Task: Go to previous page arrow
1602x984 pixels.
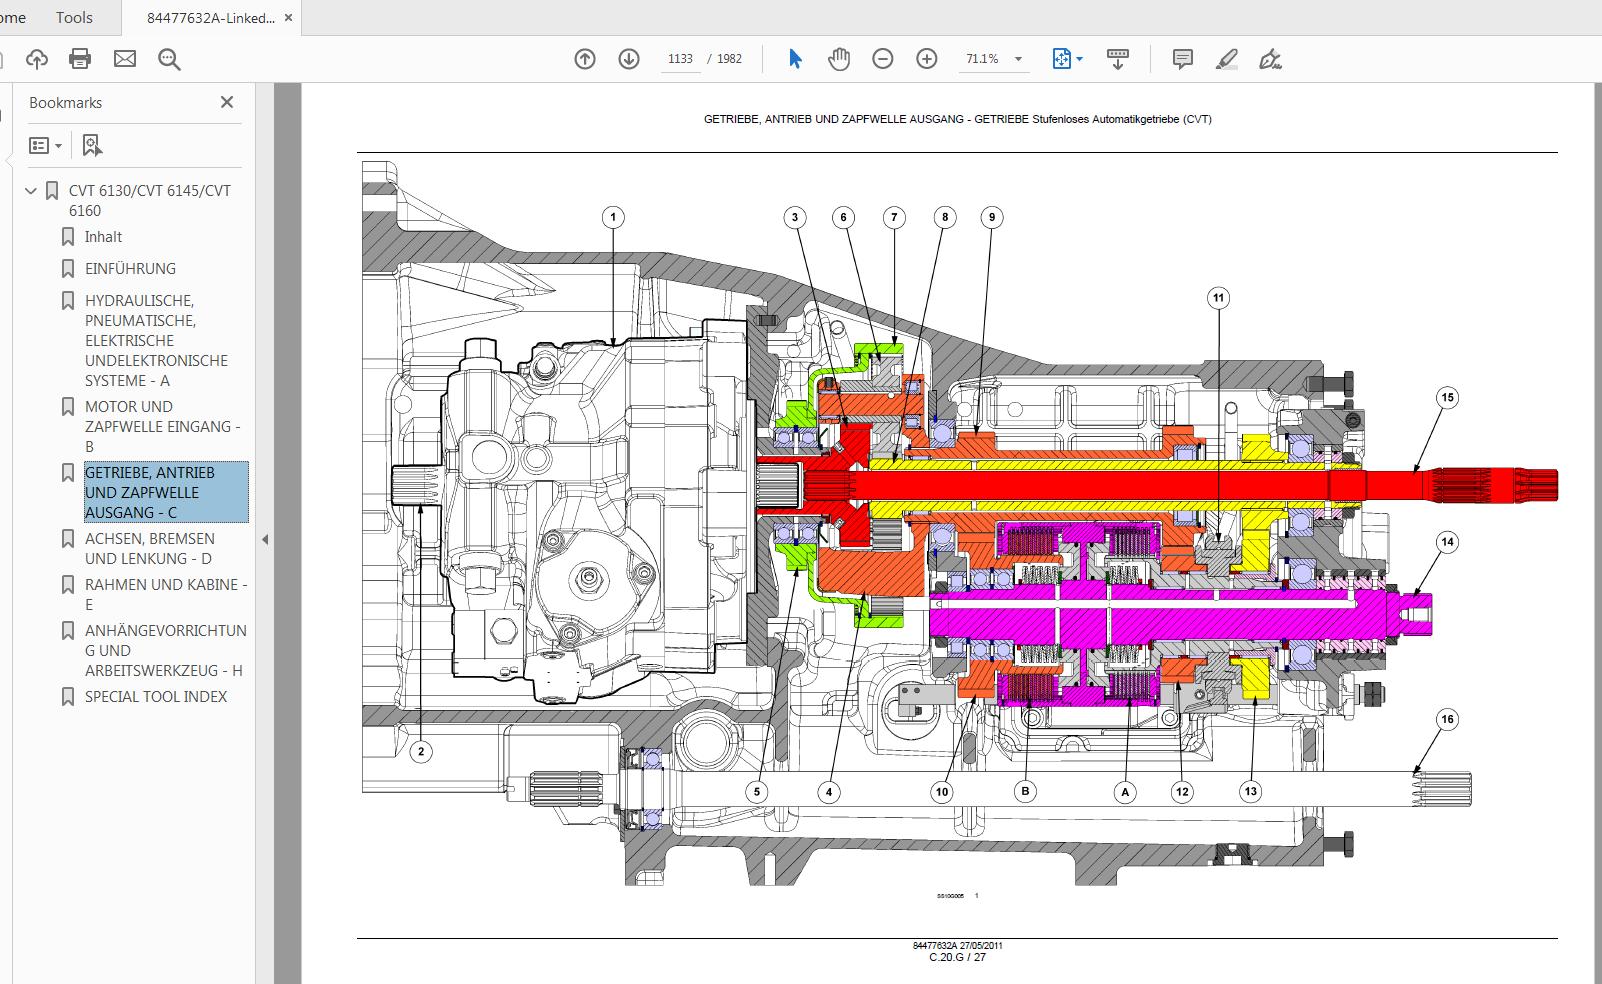Action: [x=585, y=60]
